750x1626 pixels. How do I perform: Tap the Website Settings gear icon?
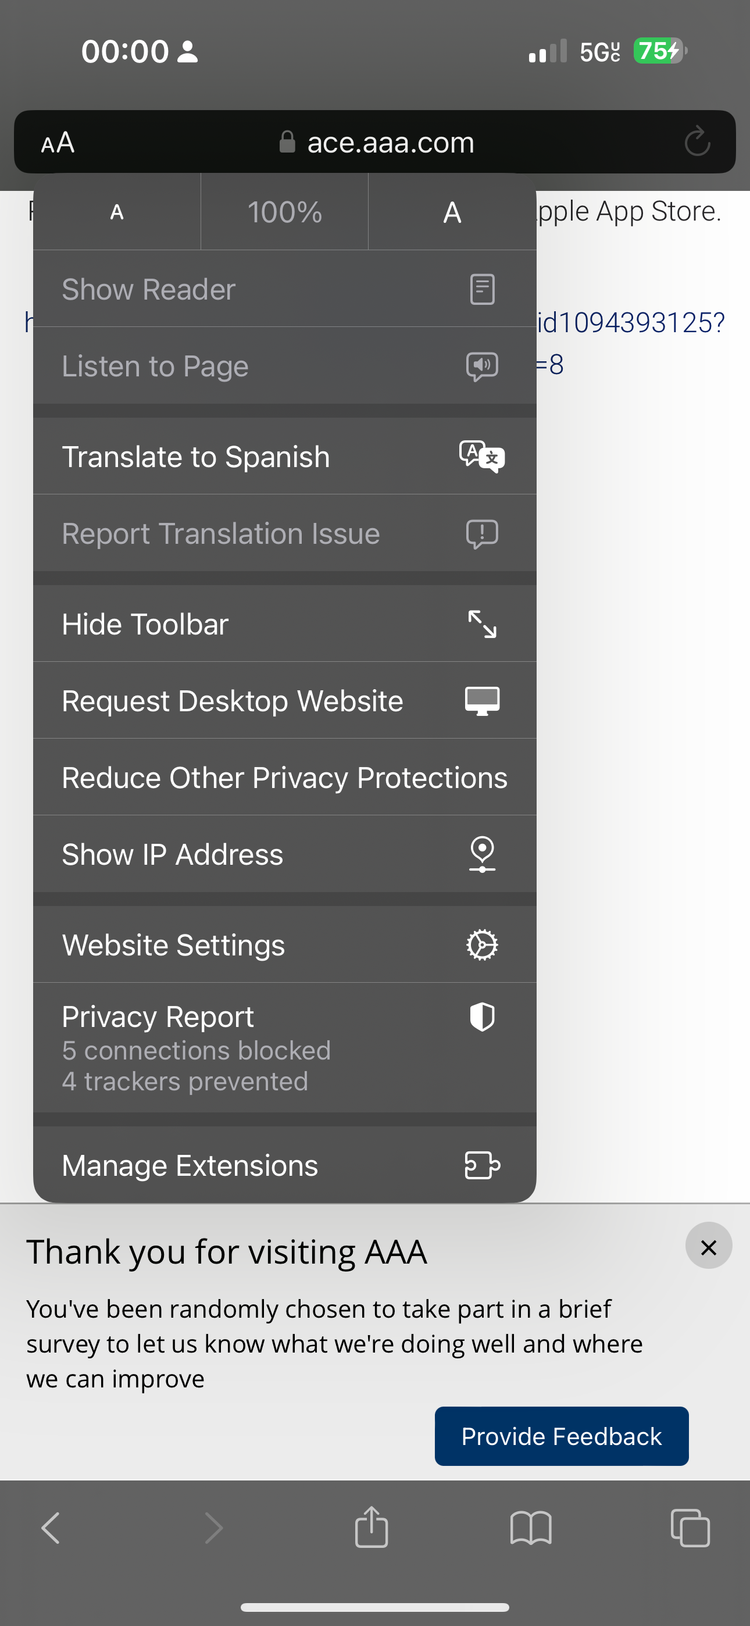click(x=482, y=945)
